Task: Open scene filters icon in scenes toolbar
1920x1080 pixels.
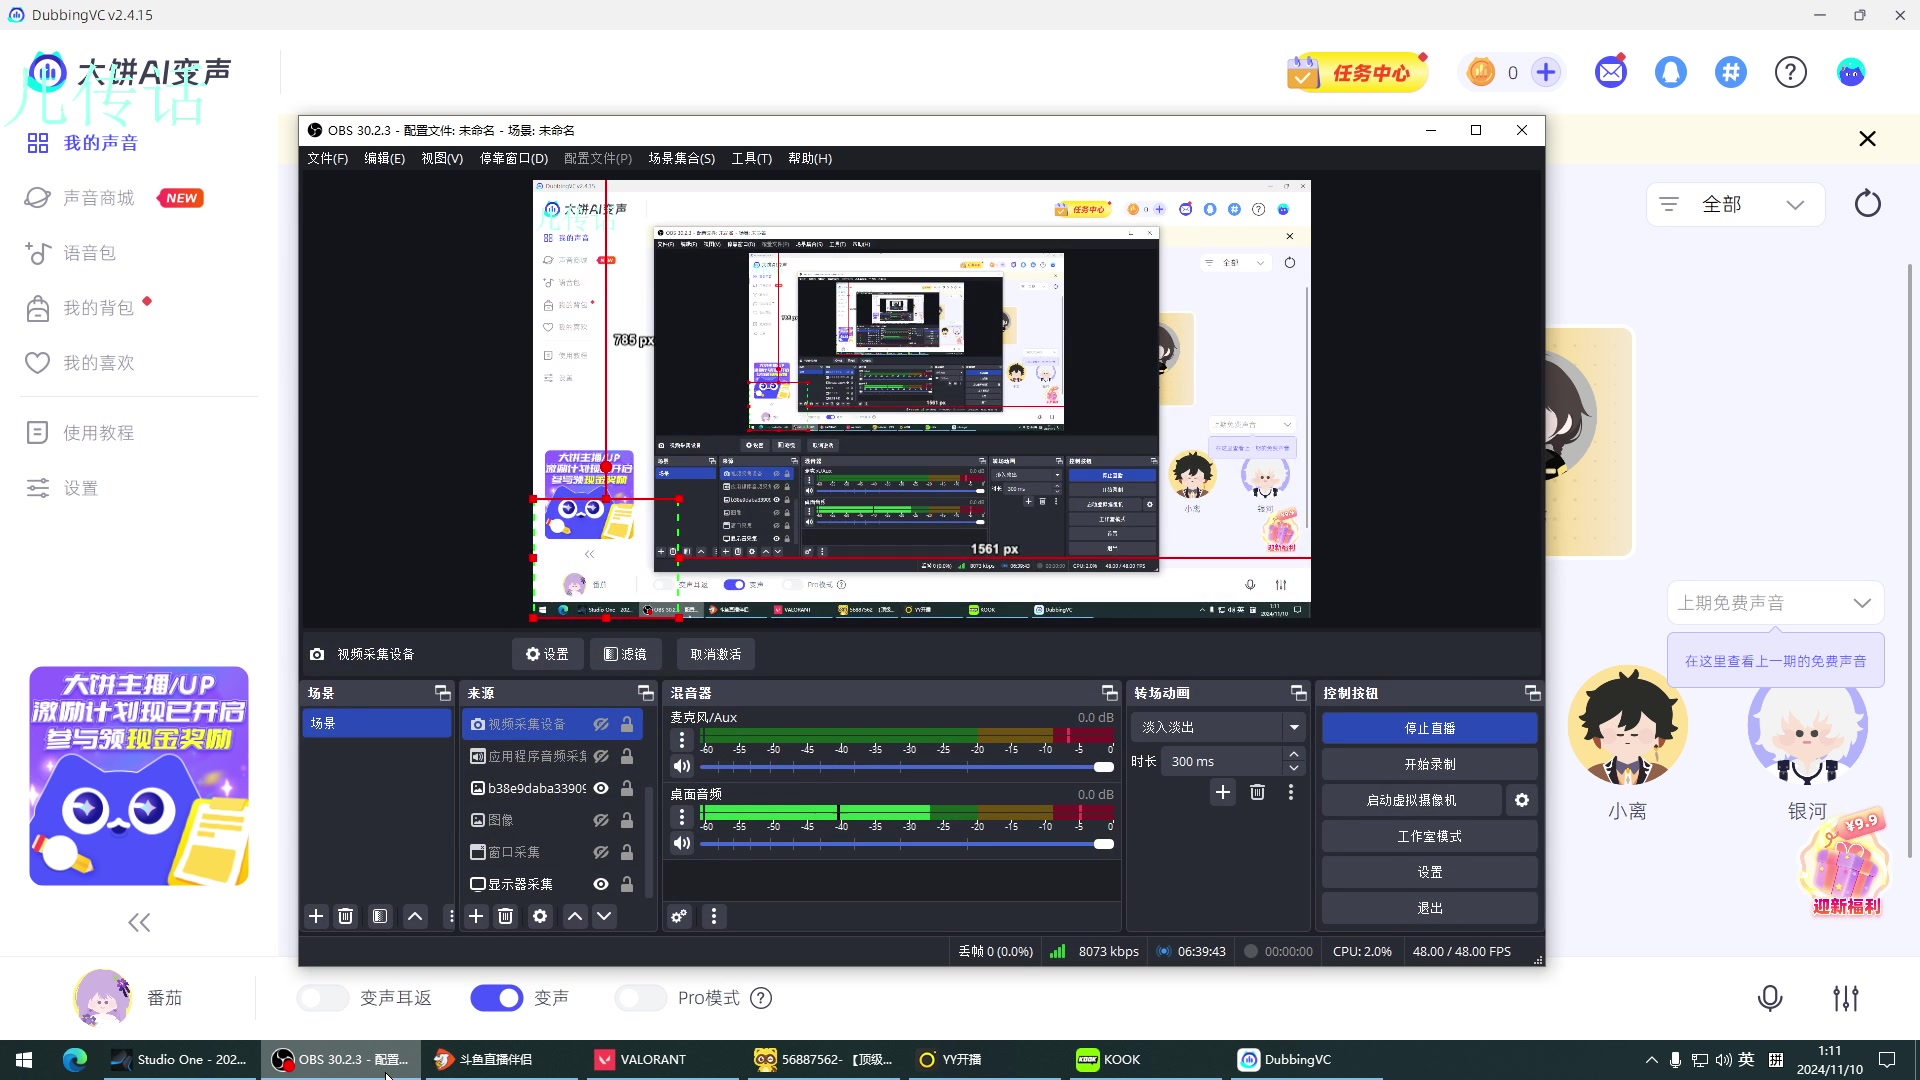Action: (x=380, y=916)
